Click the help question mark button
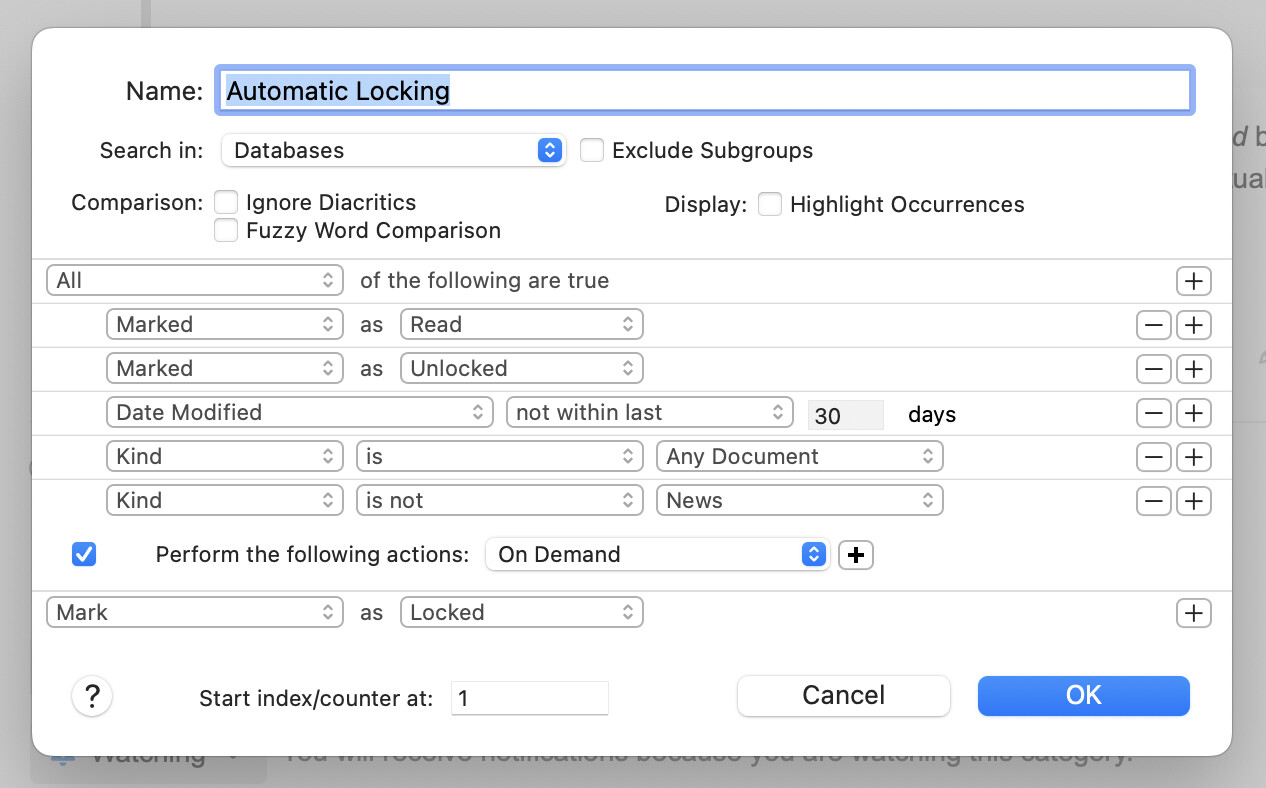This screenshot has height=788, width=1266. 92,696
